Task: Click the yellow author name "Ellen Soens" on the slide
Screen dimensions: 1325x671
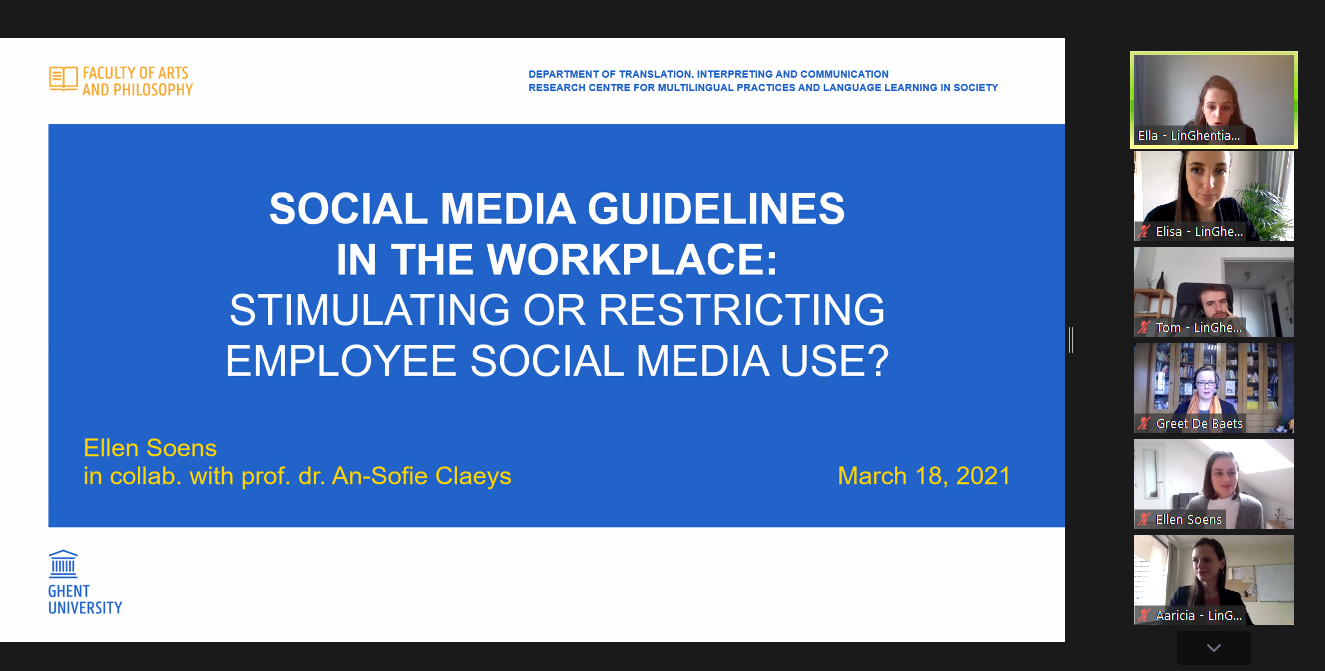Action: 150,448
